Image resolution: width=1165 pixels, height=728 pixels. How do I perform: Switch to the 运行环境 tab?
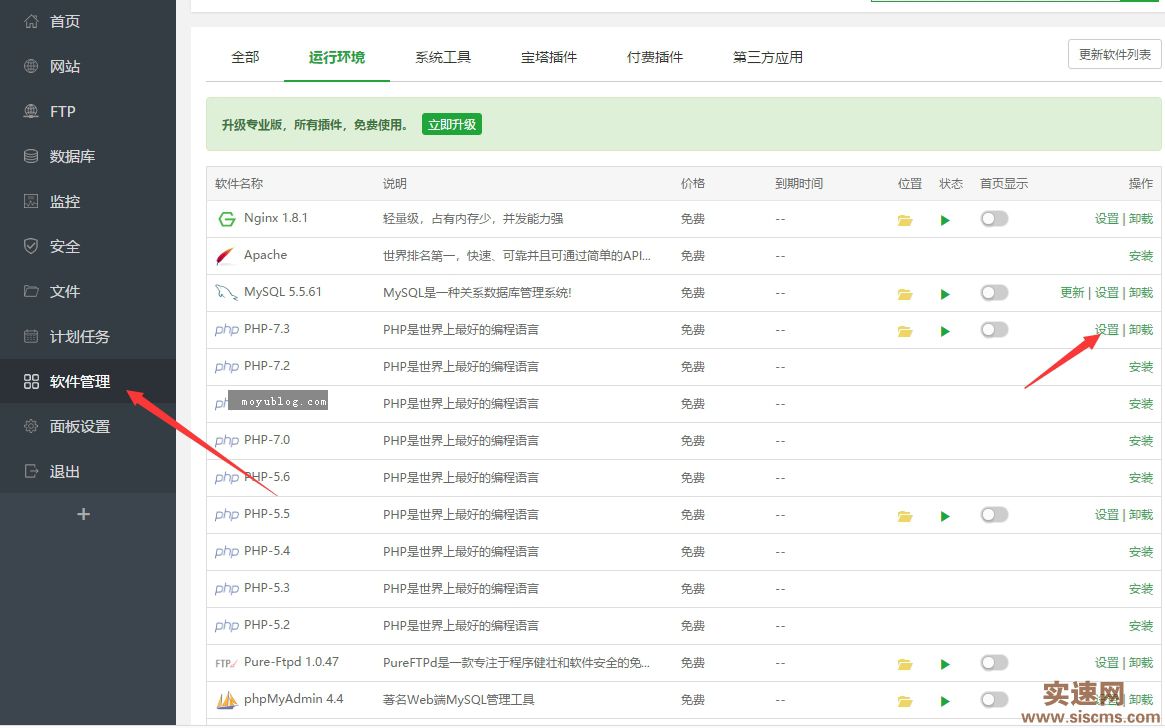coord(337,57)
